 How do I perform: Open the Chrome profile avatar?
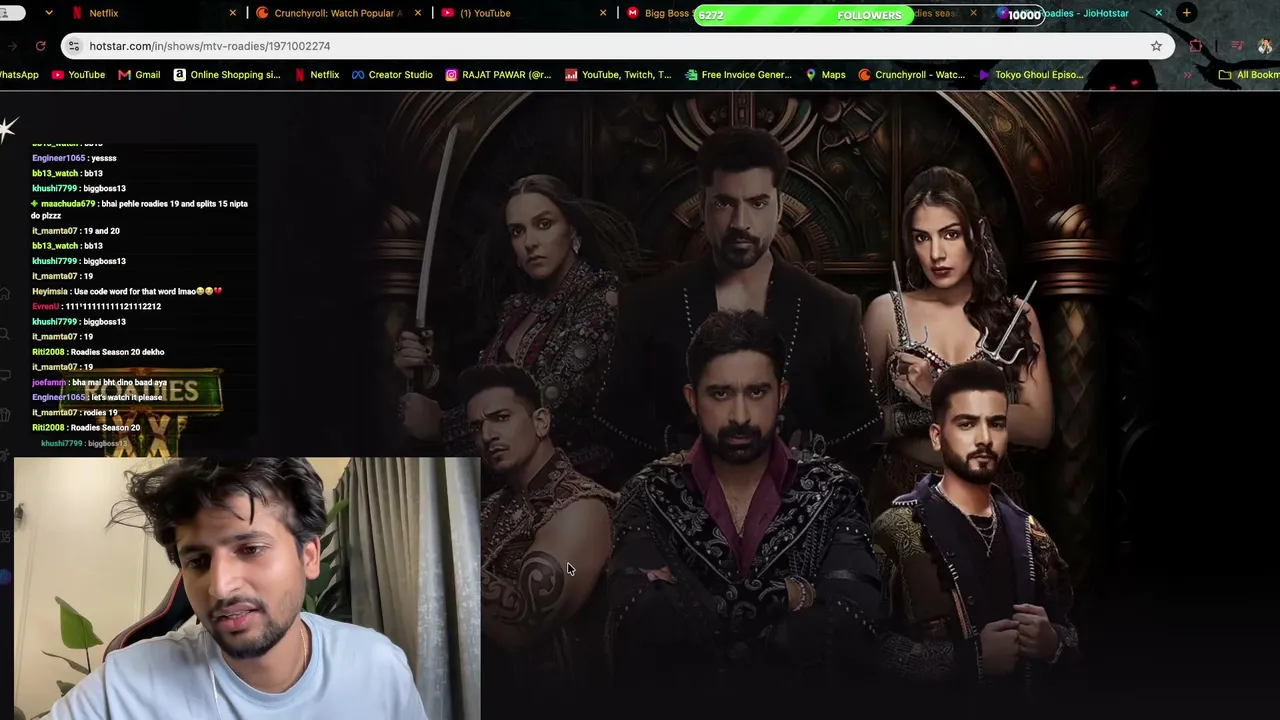pos(1265,46)
